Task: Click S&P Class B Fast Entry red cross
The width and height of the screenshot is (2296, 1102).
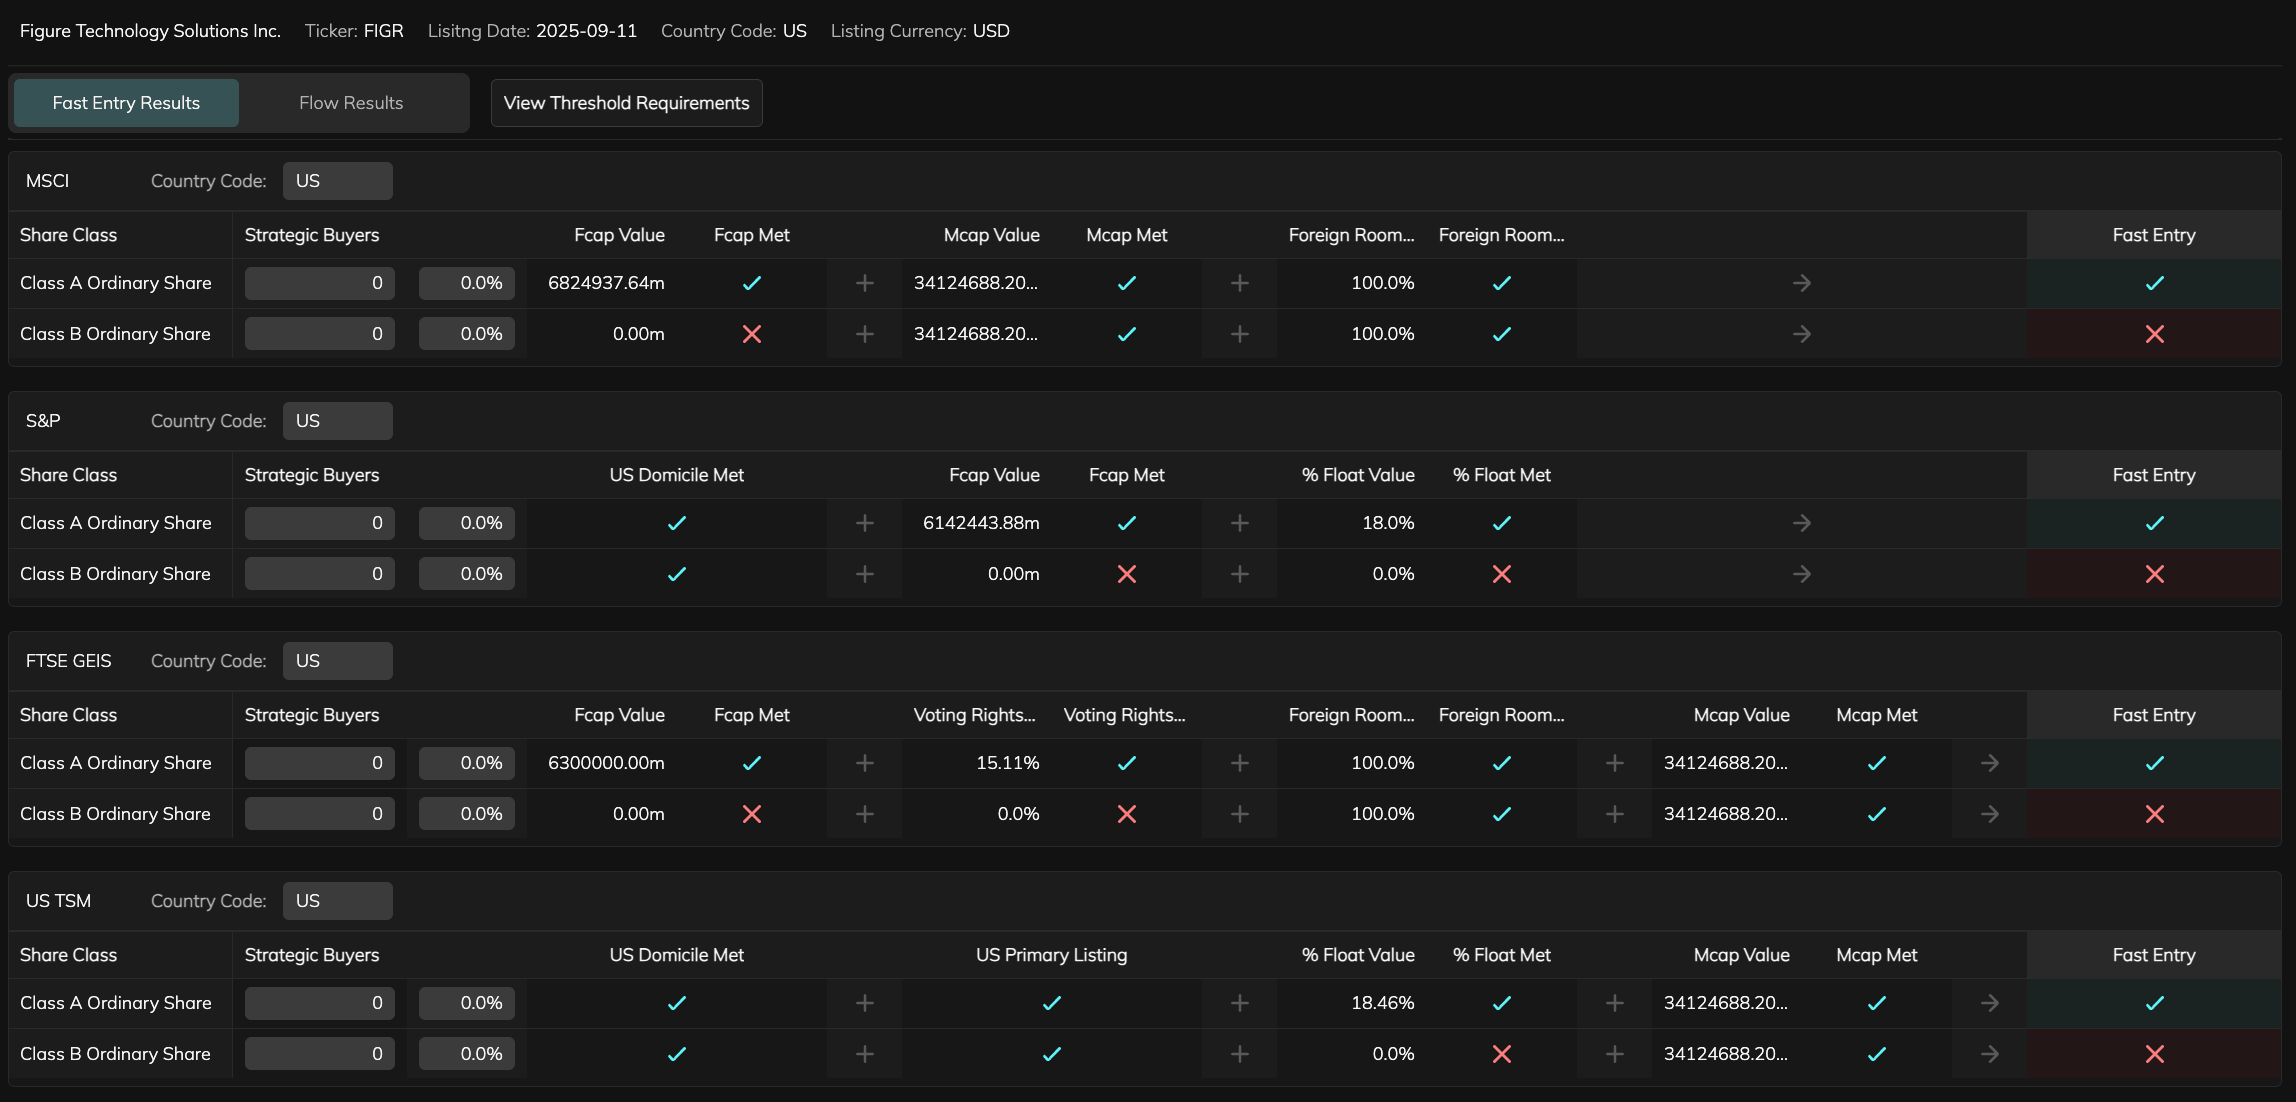Action: [2154, 574]
